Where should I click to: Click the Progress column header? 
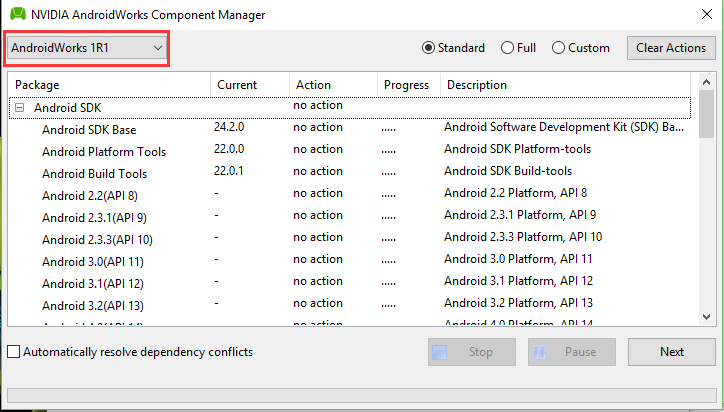coord(409,85)
